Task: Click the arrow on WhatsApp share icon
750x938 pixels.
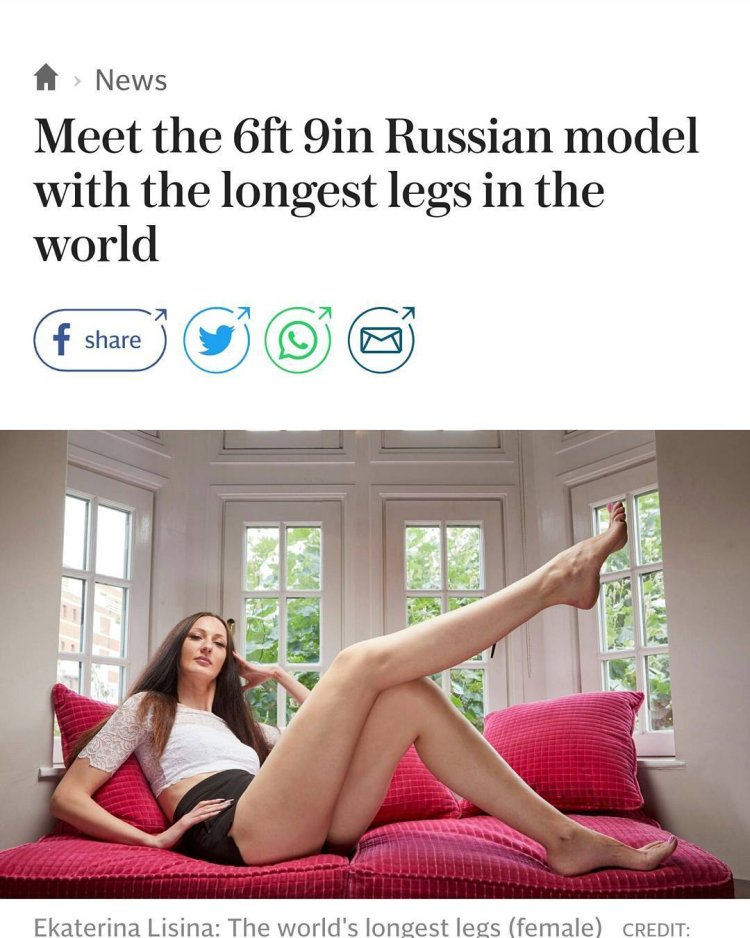Action: pos(324,313)
